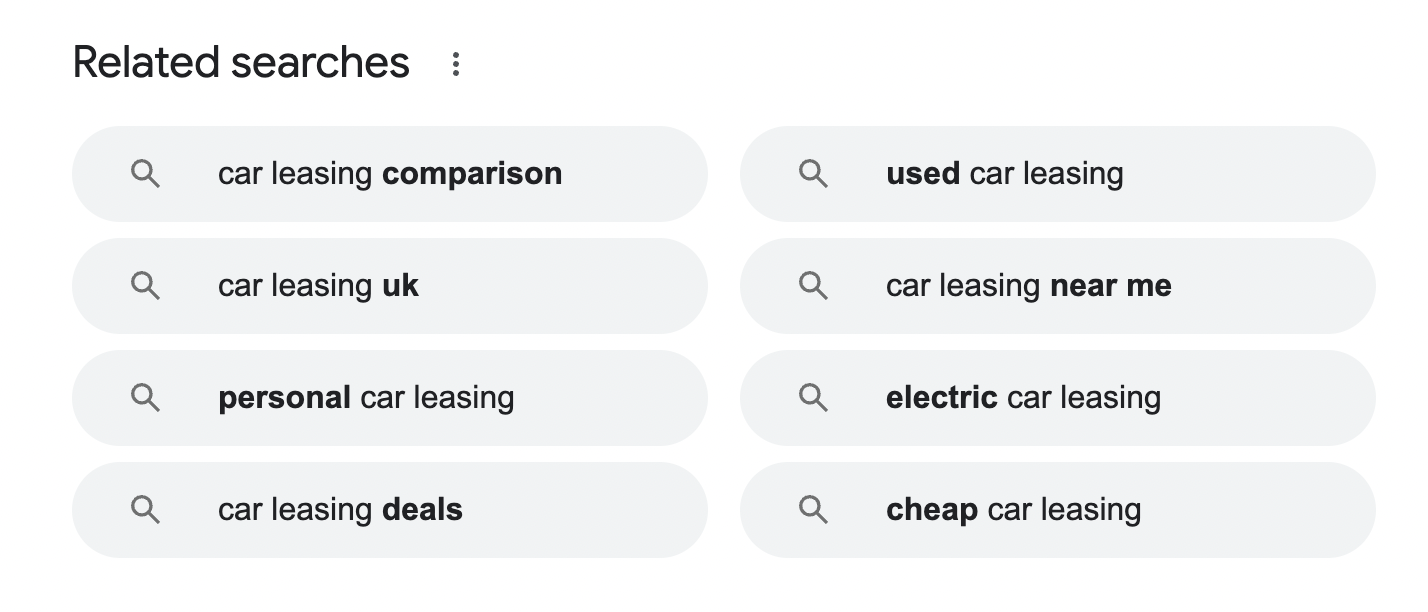Select the 'car leasing near me' suggestion
The image size is (1428, 612).
tap(1028, 286)
